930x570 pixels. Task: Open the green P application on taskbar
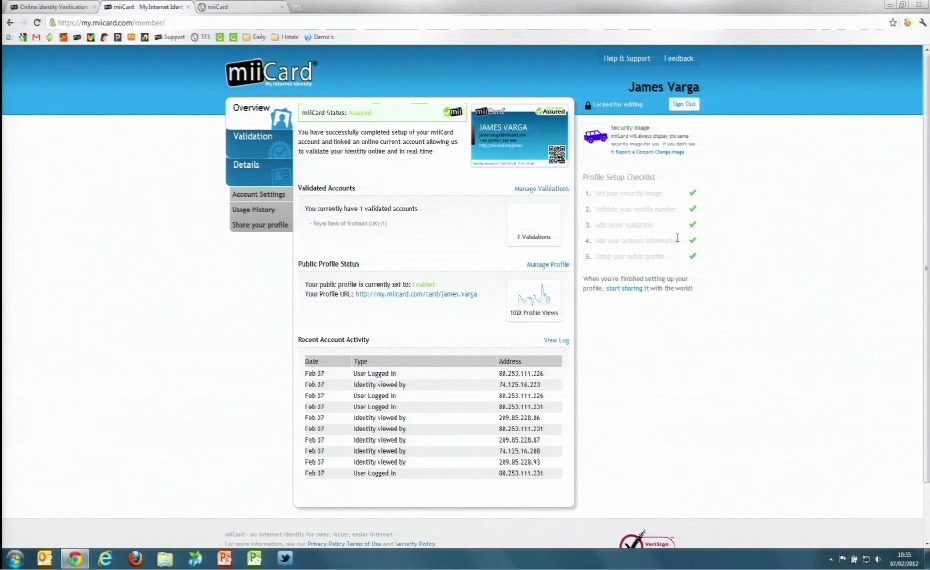[254, 559]
